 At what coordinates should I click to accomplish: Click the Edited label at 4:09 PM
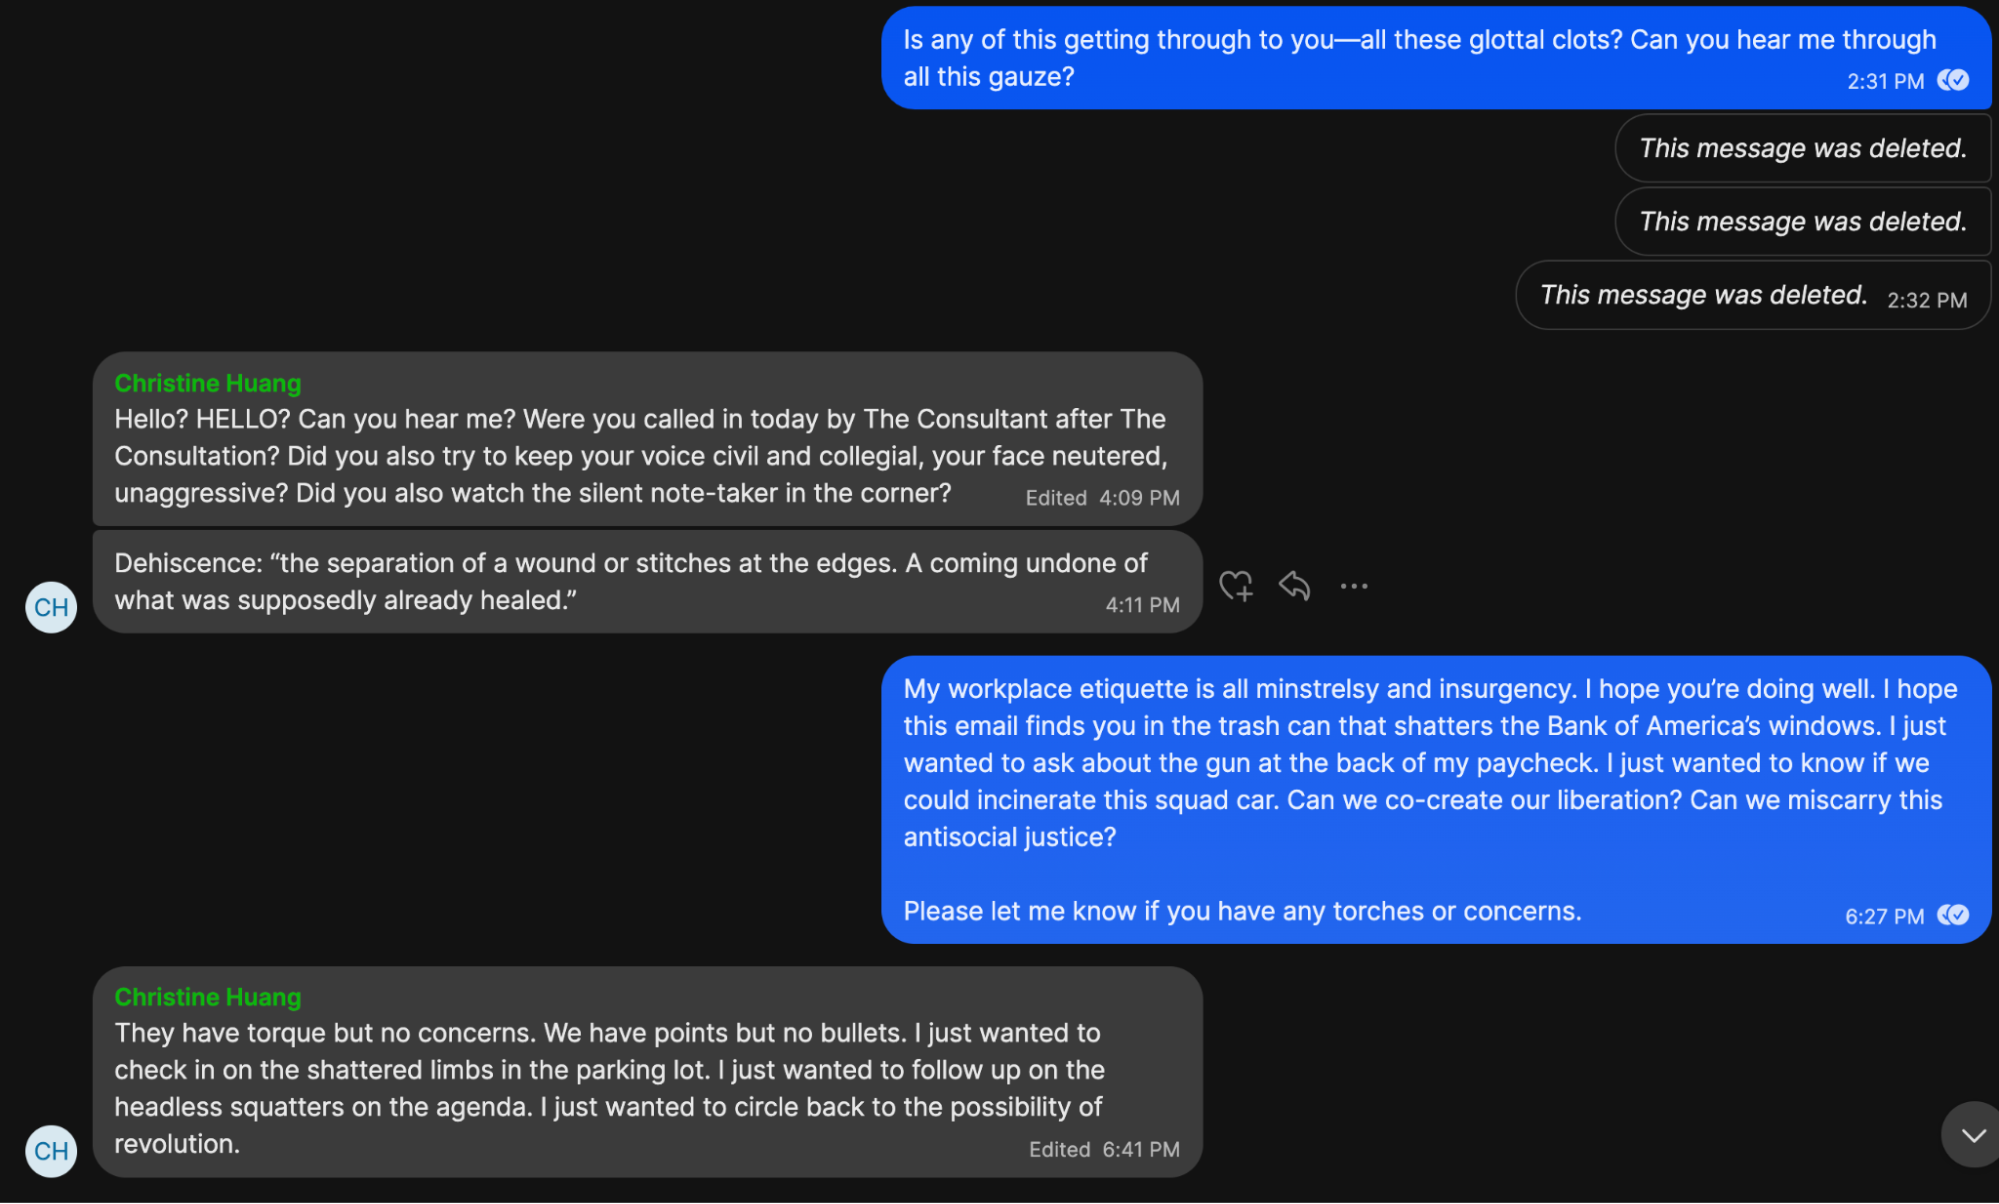[x=1056, y=498]
